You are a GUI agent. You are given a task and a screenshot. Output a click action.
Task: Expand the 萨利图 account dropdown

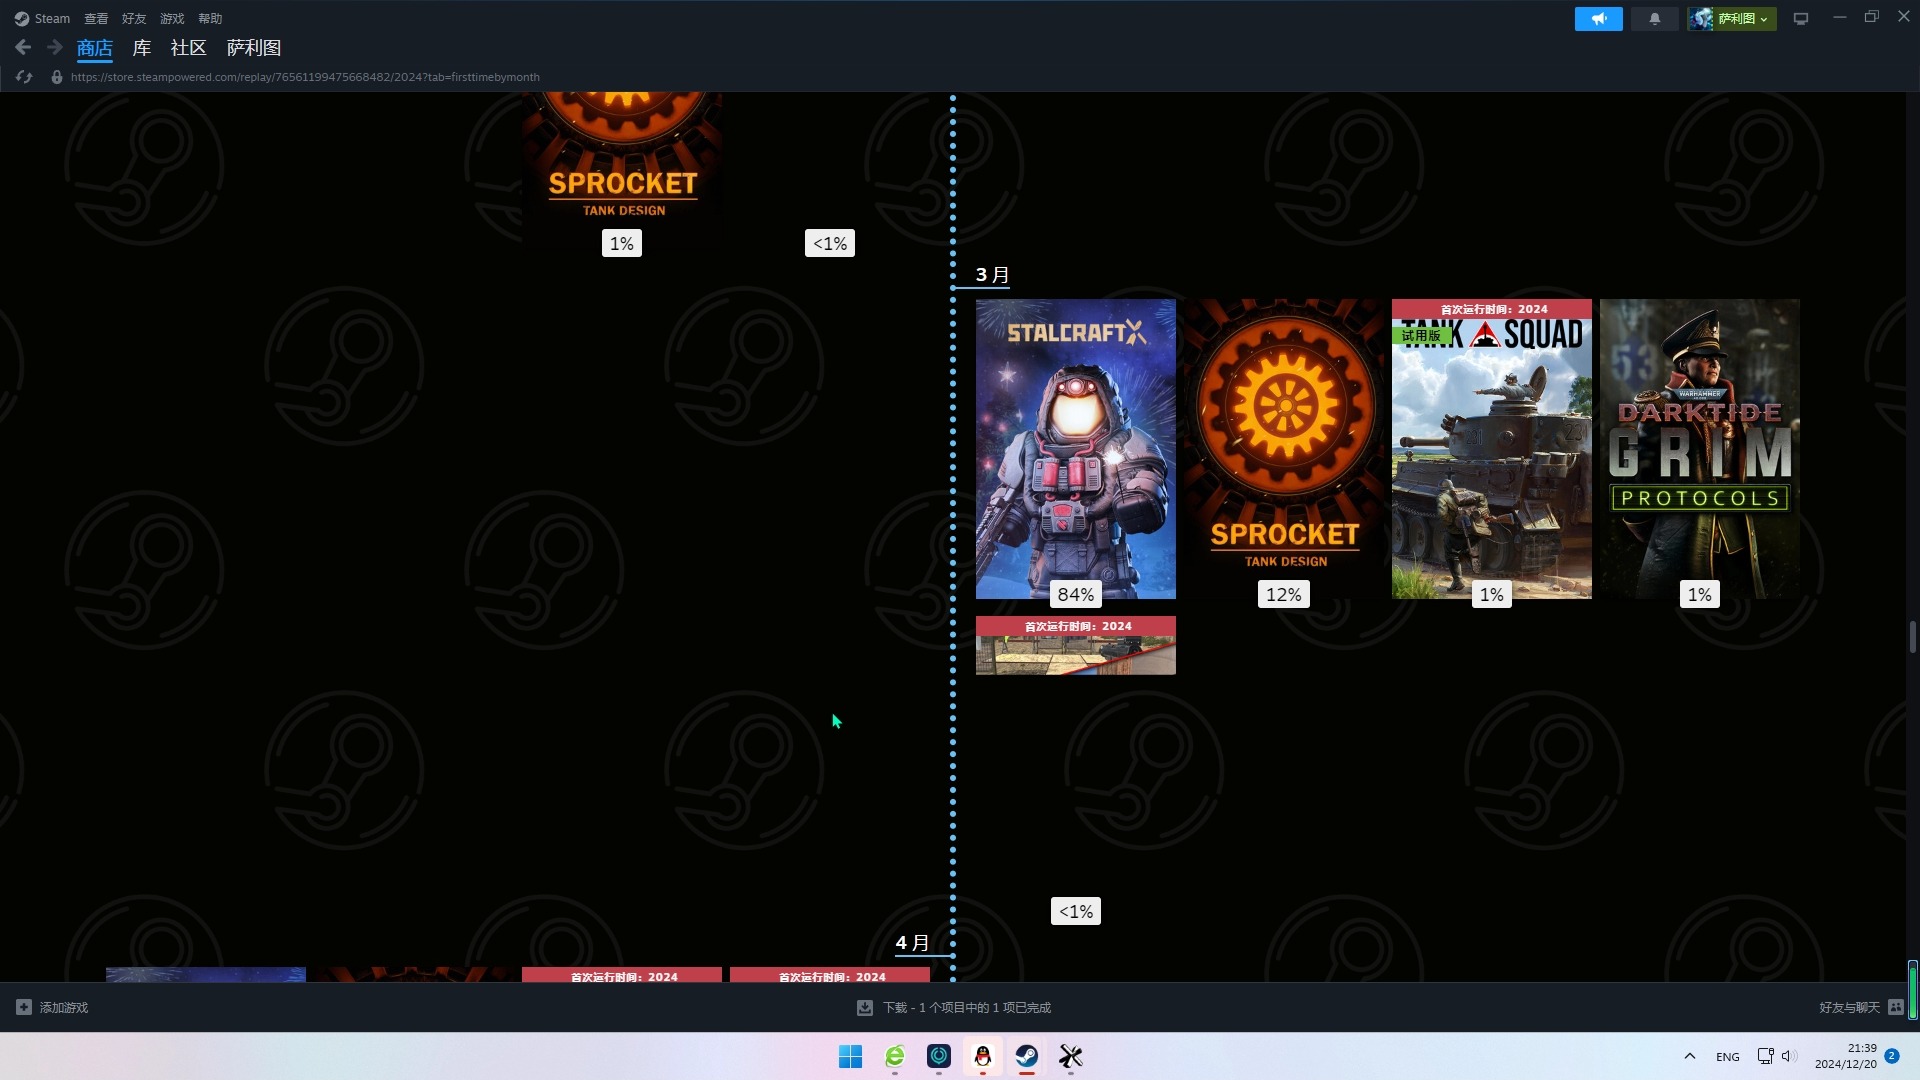(x=1732, y=19)
